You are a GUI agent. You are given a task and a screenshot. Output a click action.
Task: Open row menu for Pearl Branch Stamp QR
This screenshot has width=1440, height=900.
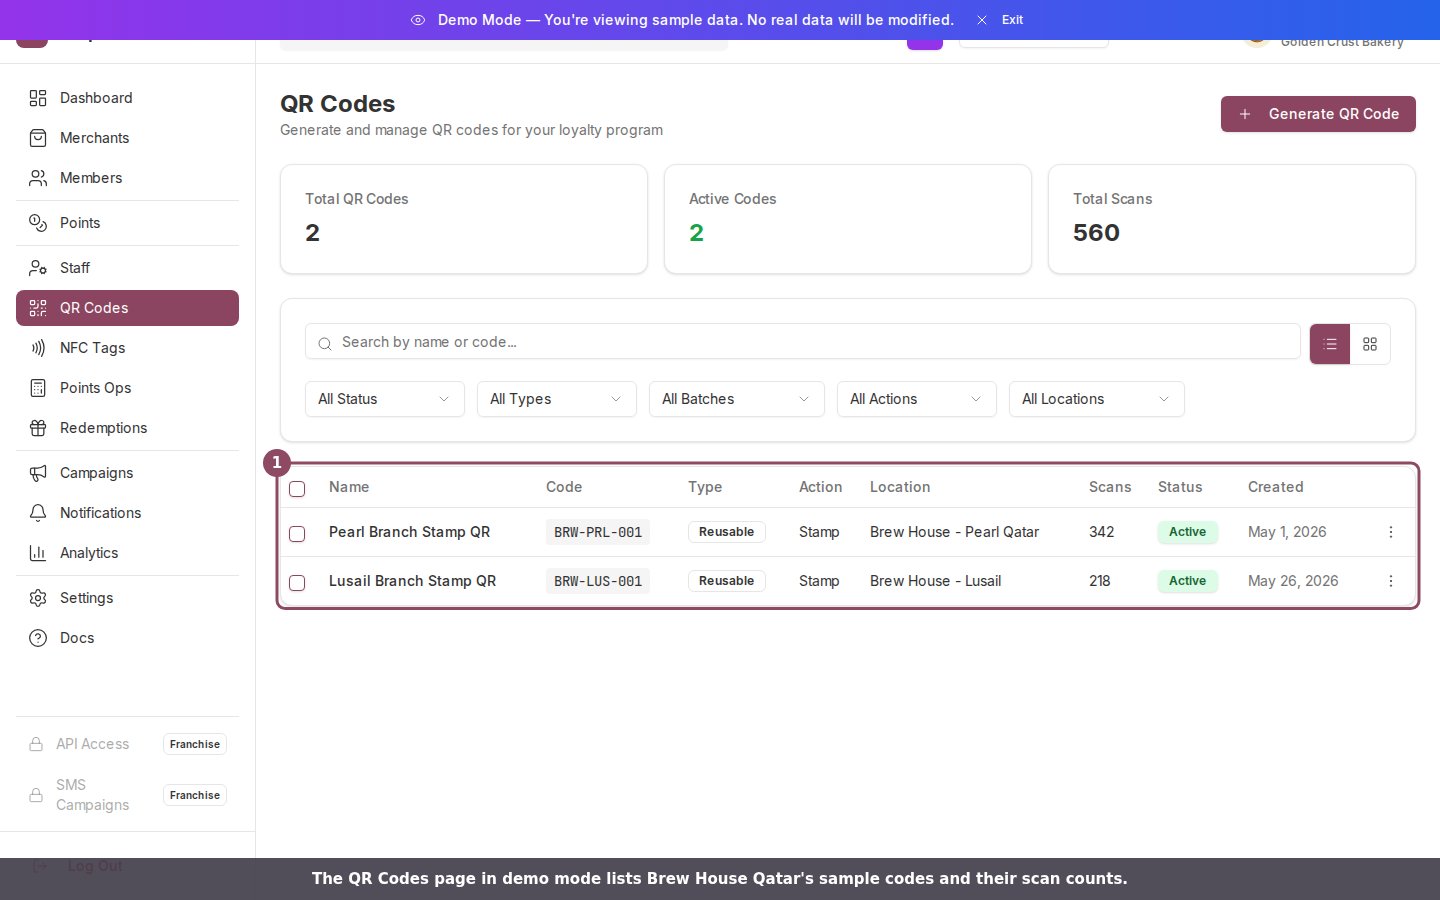point(1391,532)
